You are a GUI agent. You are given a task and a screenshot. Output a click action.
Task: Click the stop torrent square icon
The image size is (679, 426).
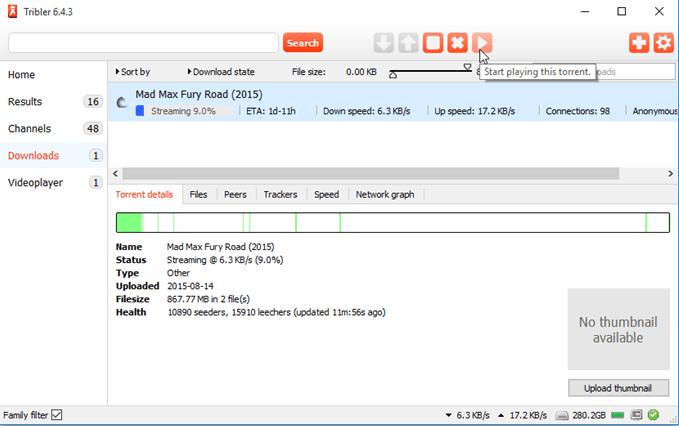pos(433,43)
